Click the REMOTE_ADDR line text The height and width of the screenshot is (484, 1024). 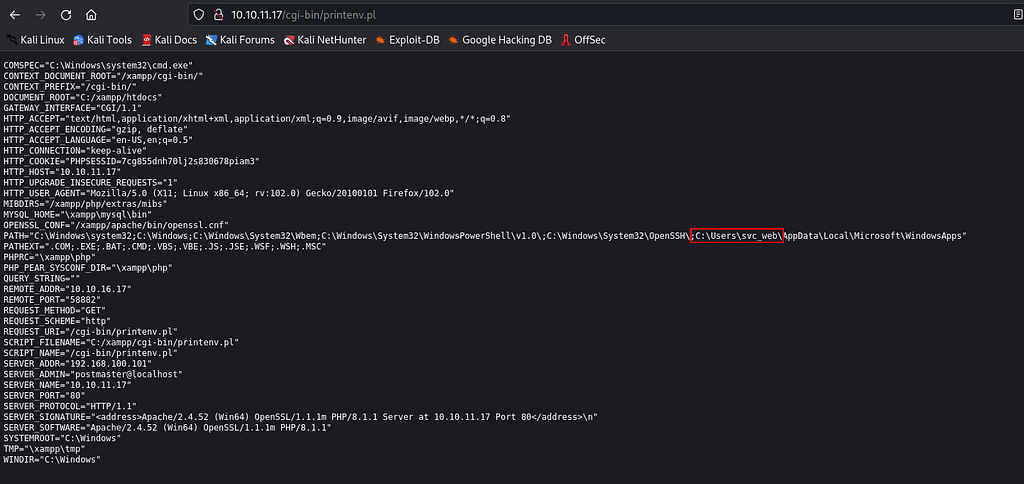click(68, 289)
